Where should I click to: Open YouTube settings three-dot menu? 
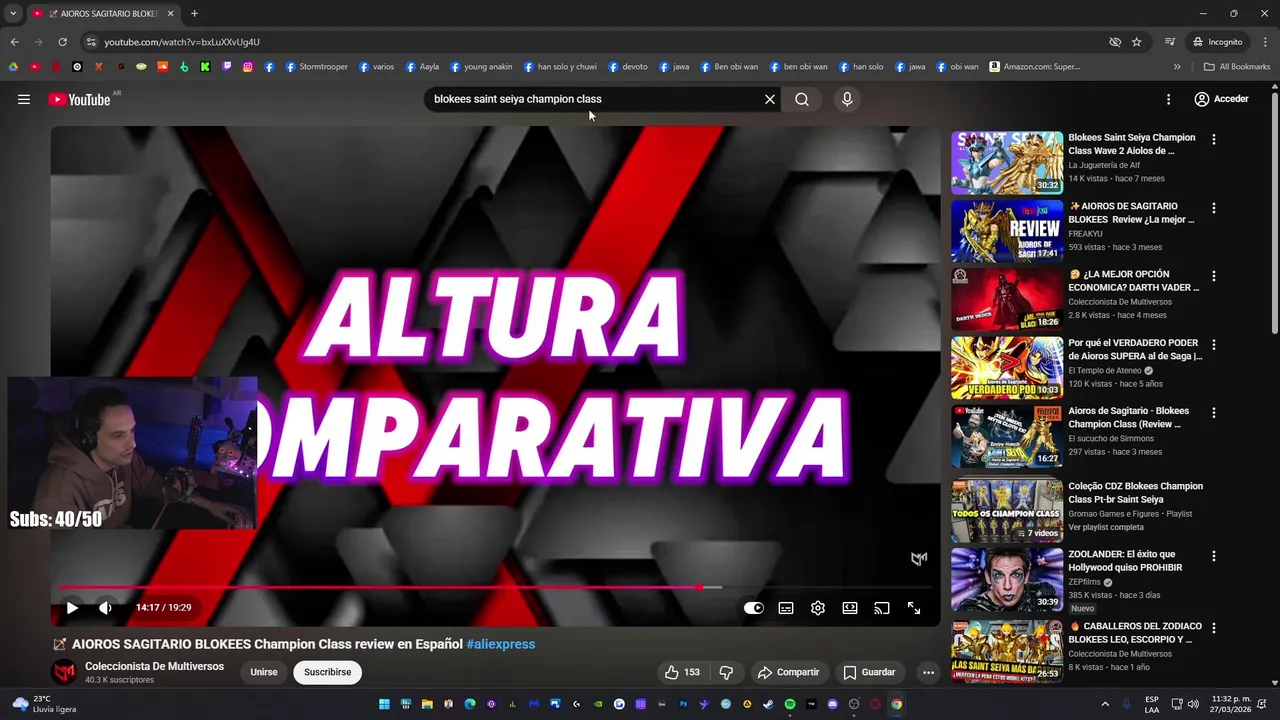(1168, 99)
